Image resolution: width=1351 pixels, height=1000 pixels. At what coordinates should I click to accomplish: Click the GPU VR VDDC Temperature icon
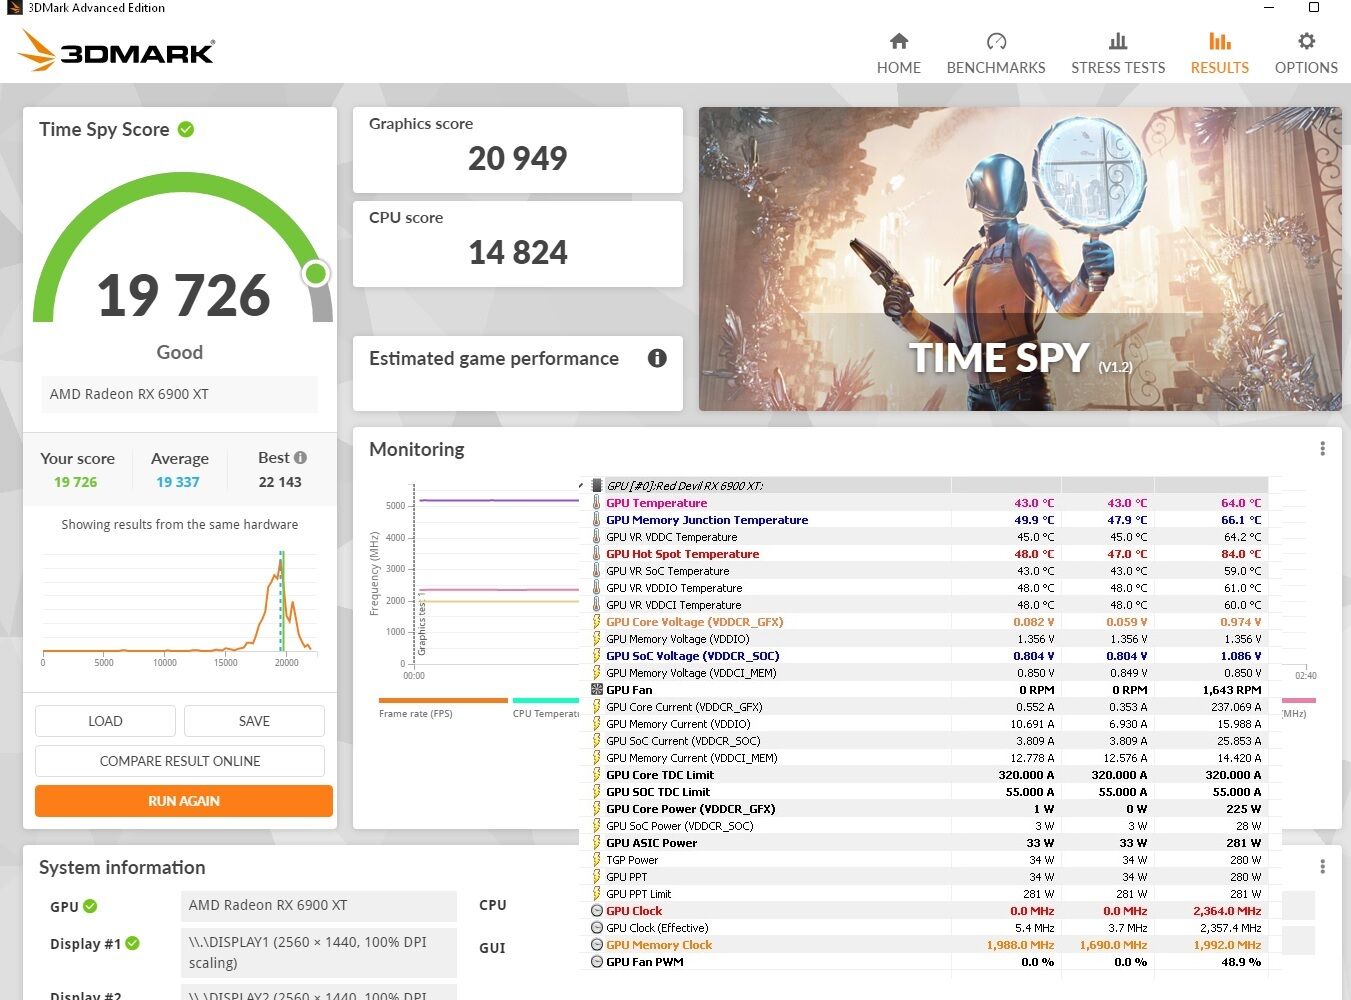597,537
